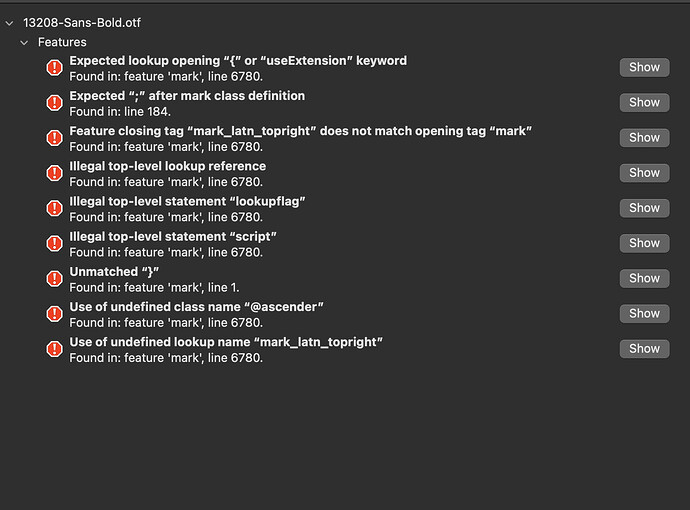
Task: Click error icon beside undefined class "@ascender"
Action: [54, 314]
